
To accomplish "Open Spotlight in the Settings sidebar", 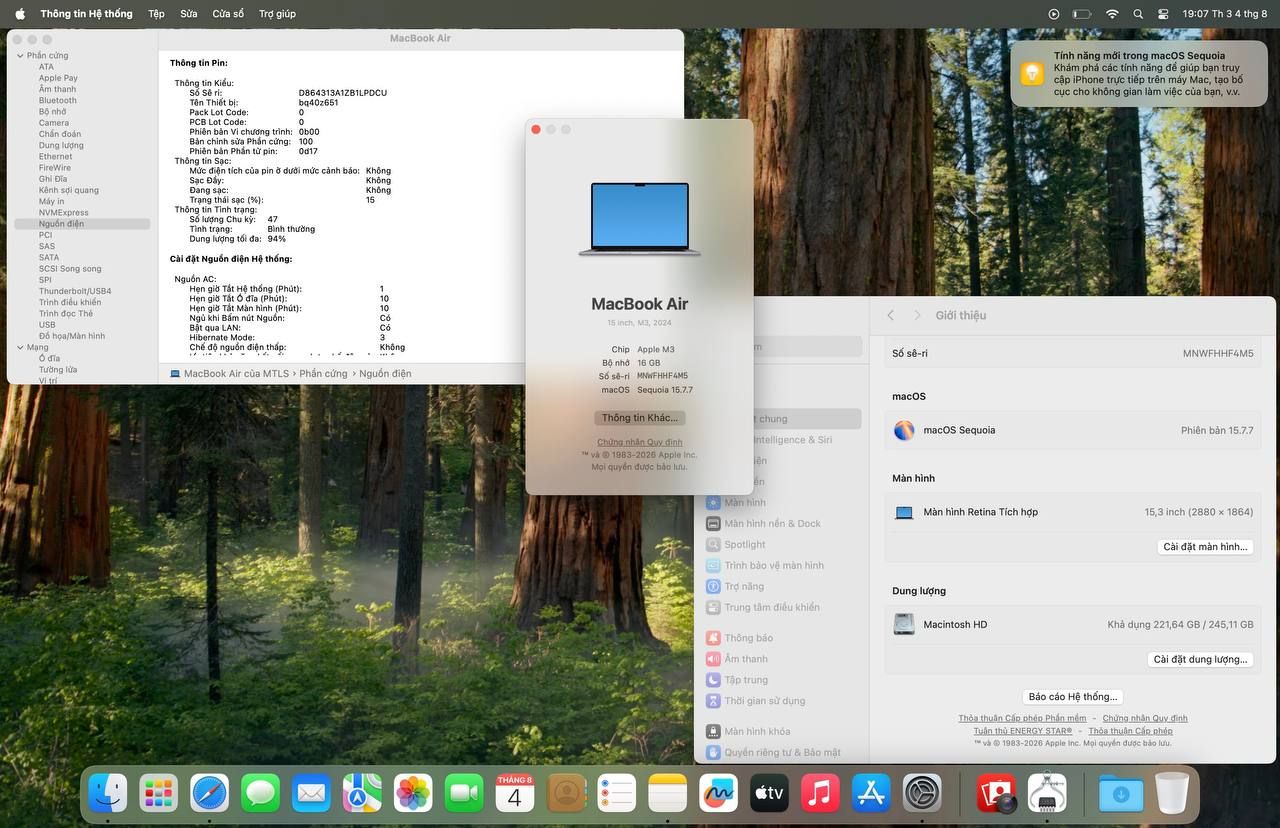I will point(745,545).
